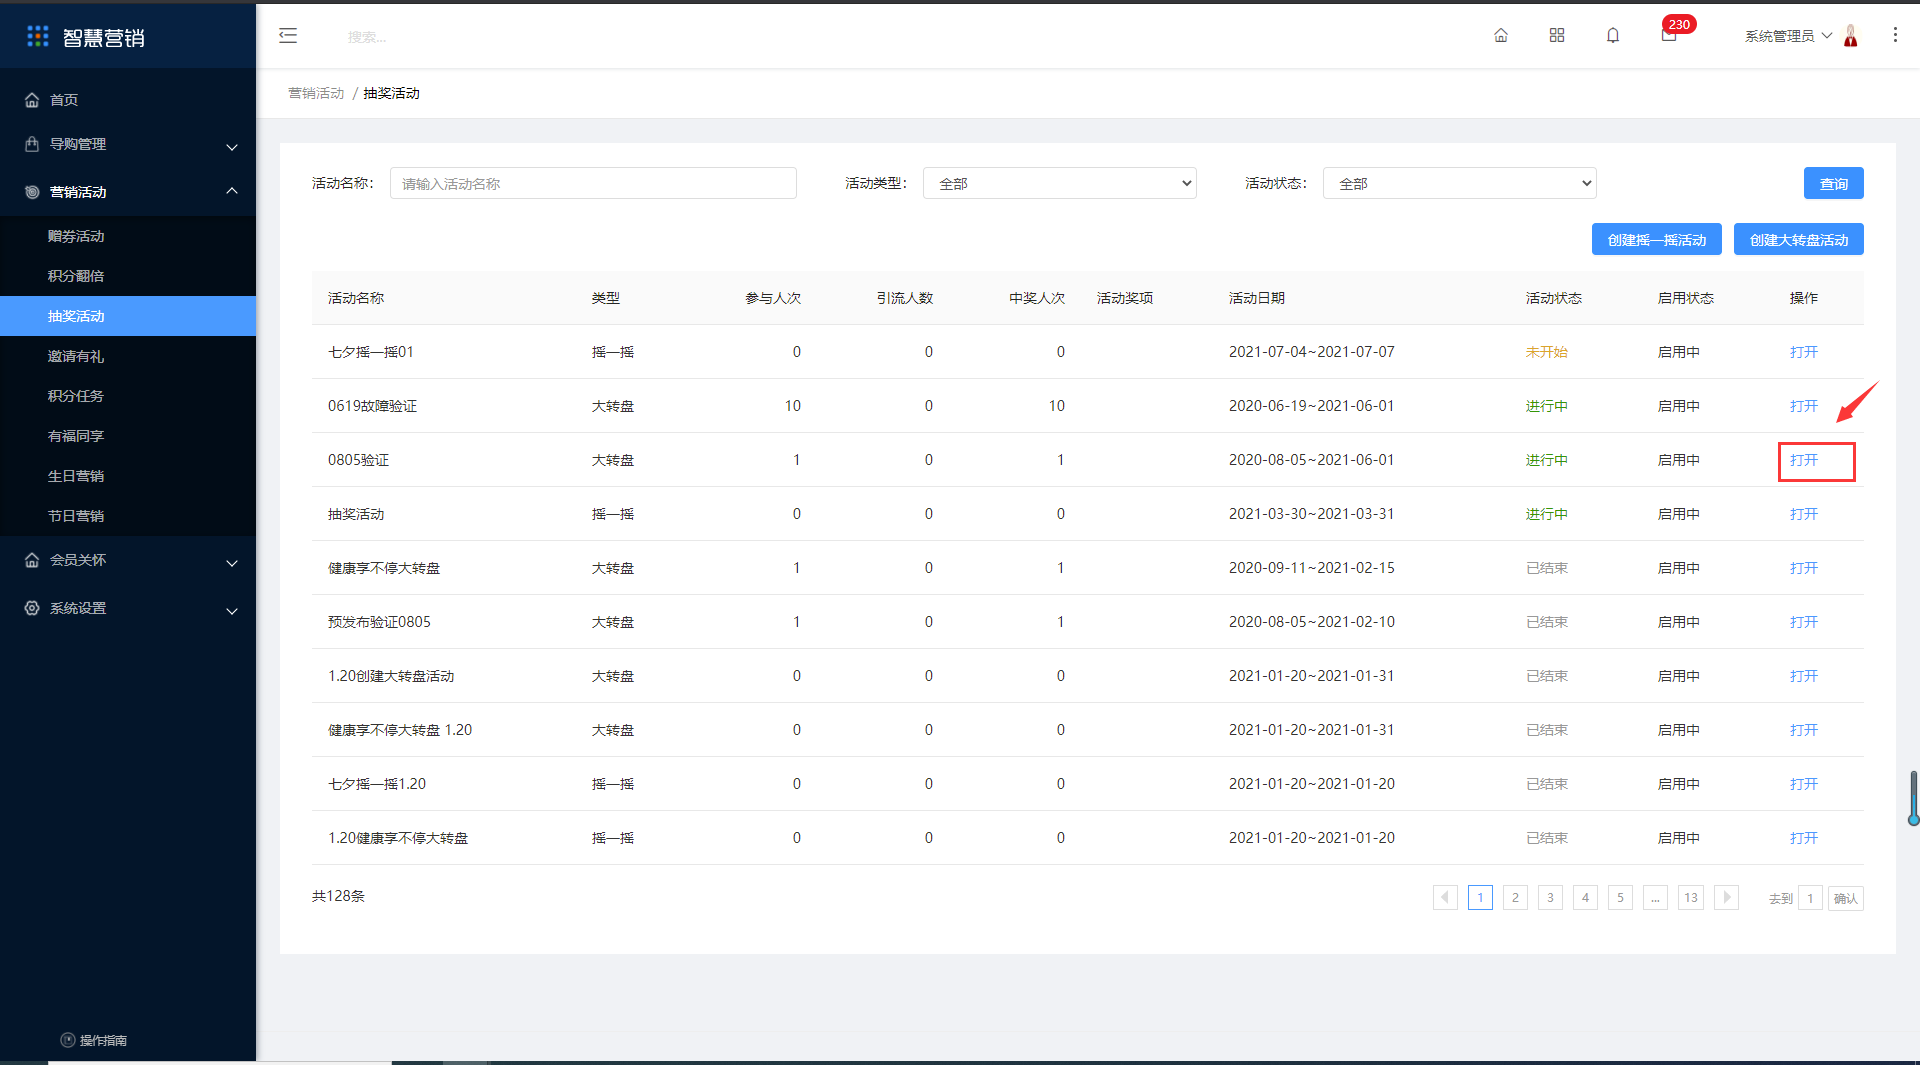
Task: Click the 未开始 status of 七夕摇一摇01
Action: pyautogui.click(x=1546, y=352)
